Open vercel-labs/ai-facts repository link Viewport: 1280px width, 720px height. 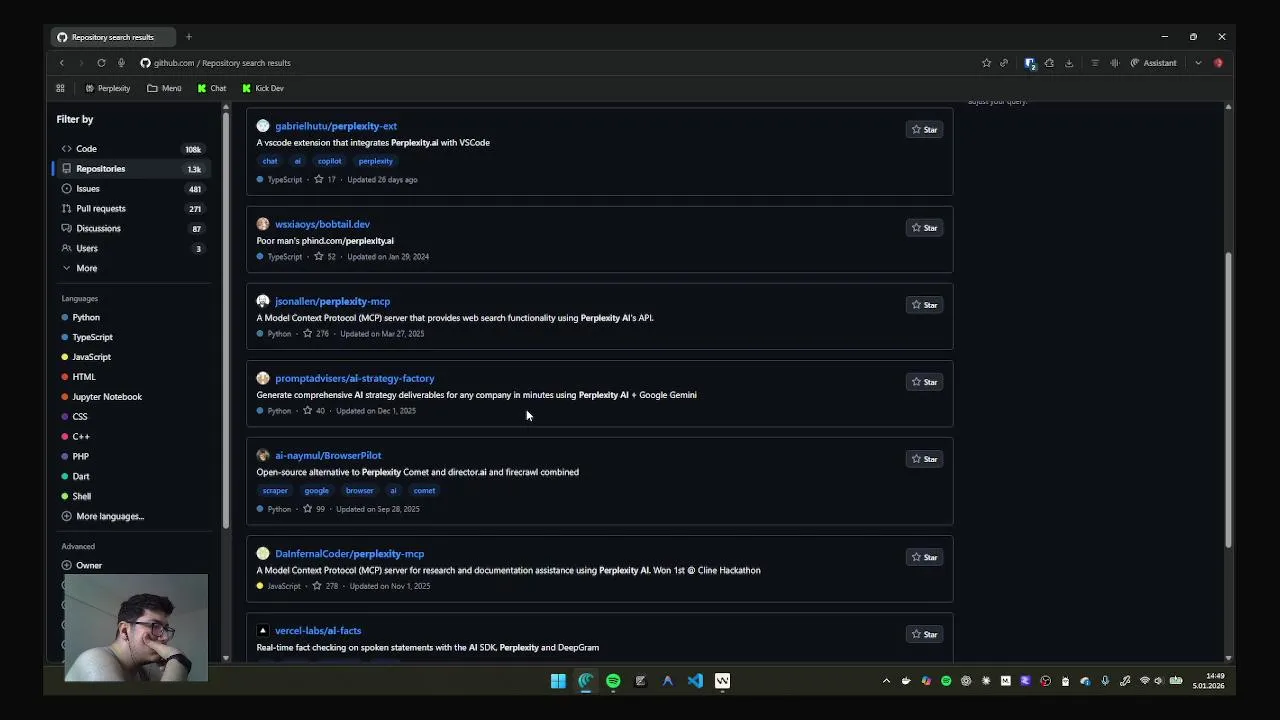(x=318, y=630)
